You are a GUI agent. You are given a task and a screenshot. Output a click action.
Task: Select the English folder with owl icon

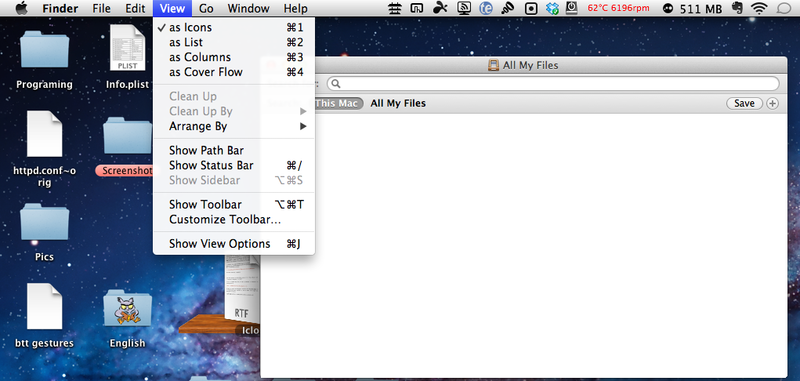pyautogui.click(x=128, y=308)
